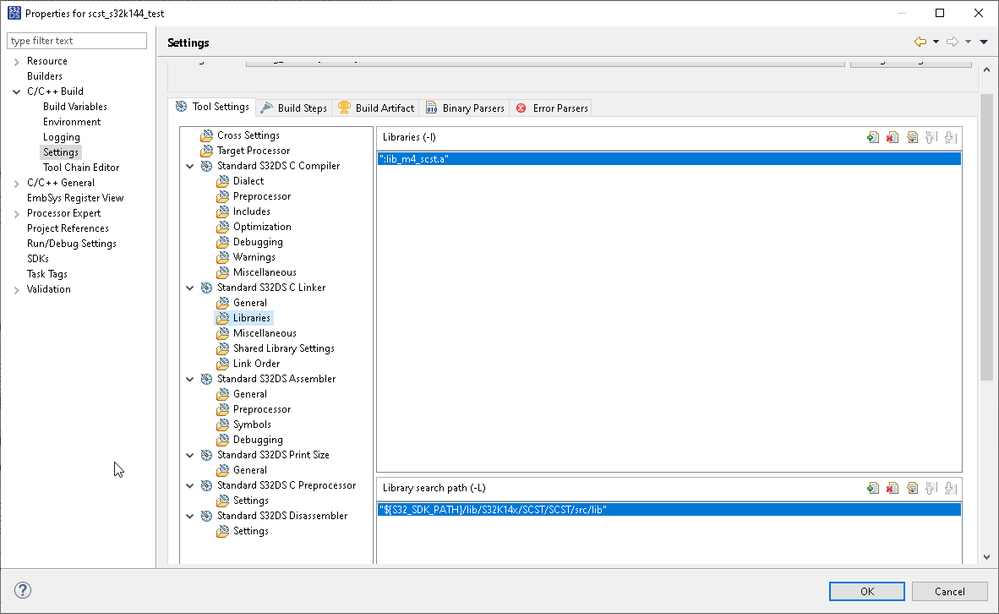Switch to the Build Steps tab
Image resolution: width=999 pixels, height=614 pixels.
[x=303, y=107]
